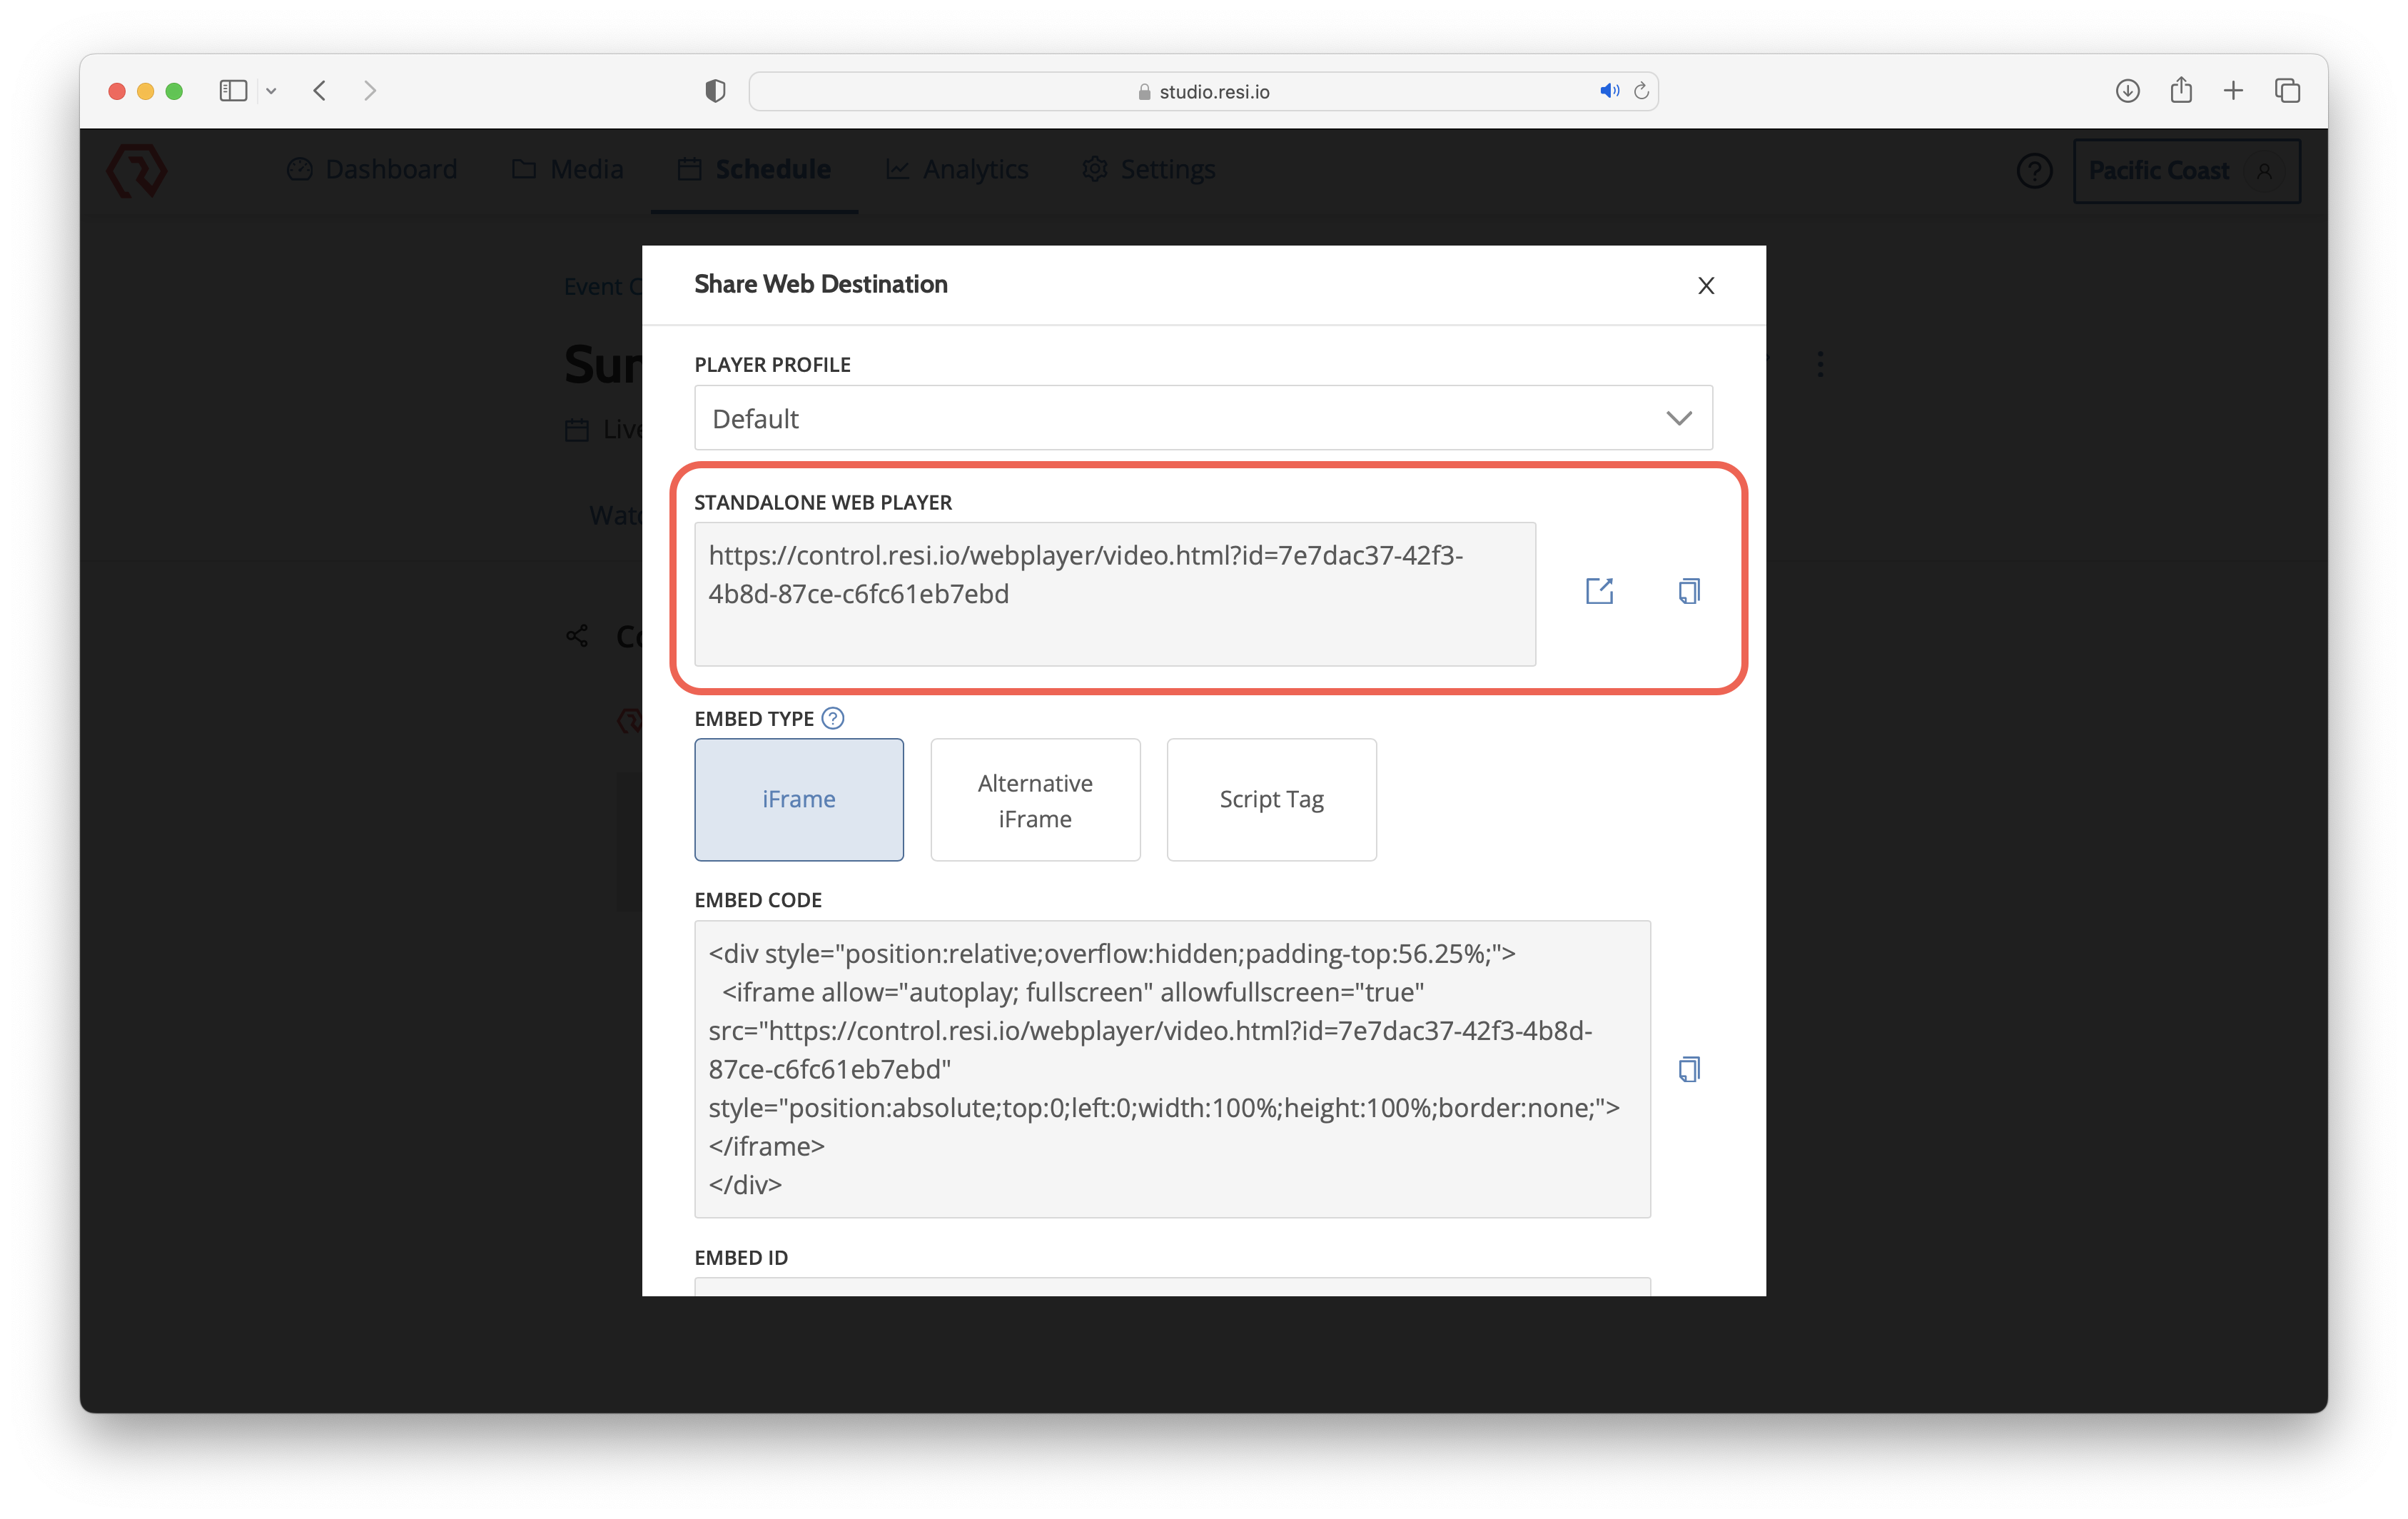Reload the page in address bar
The image size is (2408, 1519).
click(1641, 91)
